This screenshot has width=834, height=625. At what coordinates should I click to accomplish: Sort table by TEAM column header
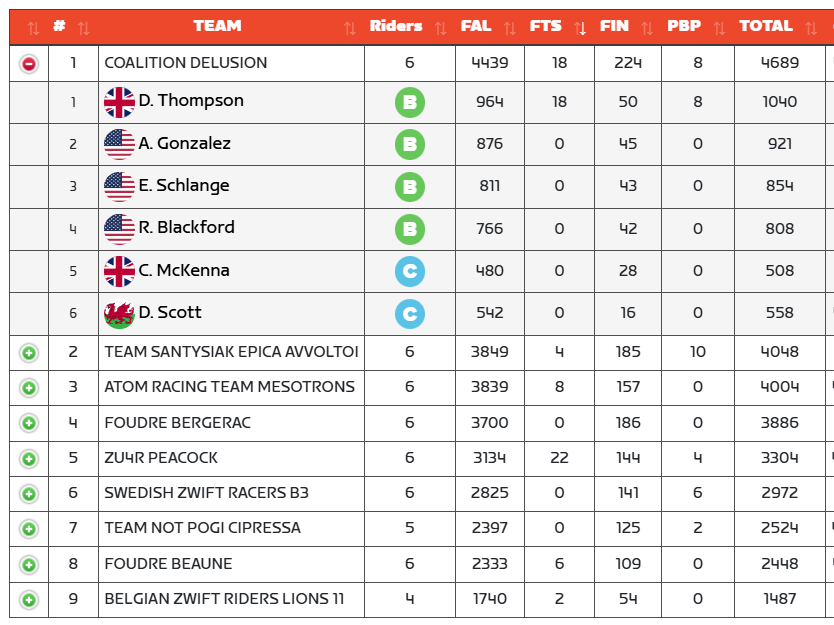[x=217, y=27]
